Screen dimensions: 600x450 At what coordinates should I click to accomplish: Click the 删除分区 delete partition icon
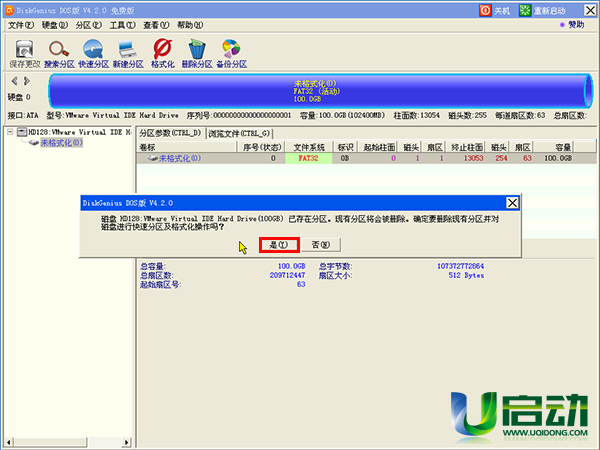coord(197,54)
